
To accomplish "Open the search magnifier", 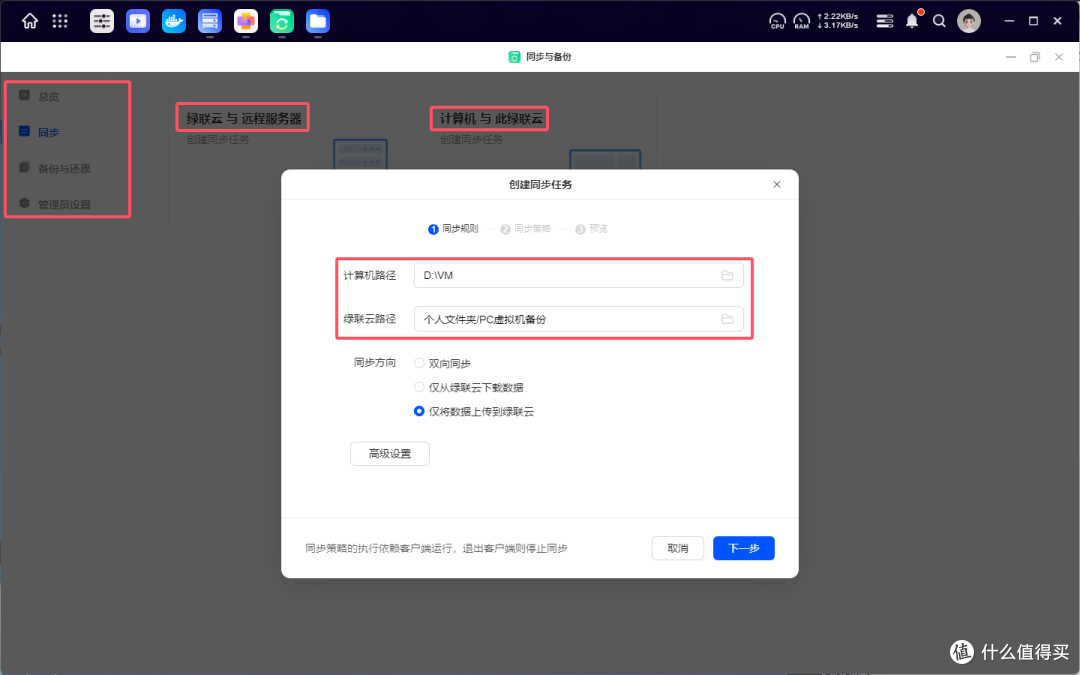I will click(939, 21).
